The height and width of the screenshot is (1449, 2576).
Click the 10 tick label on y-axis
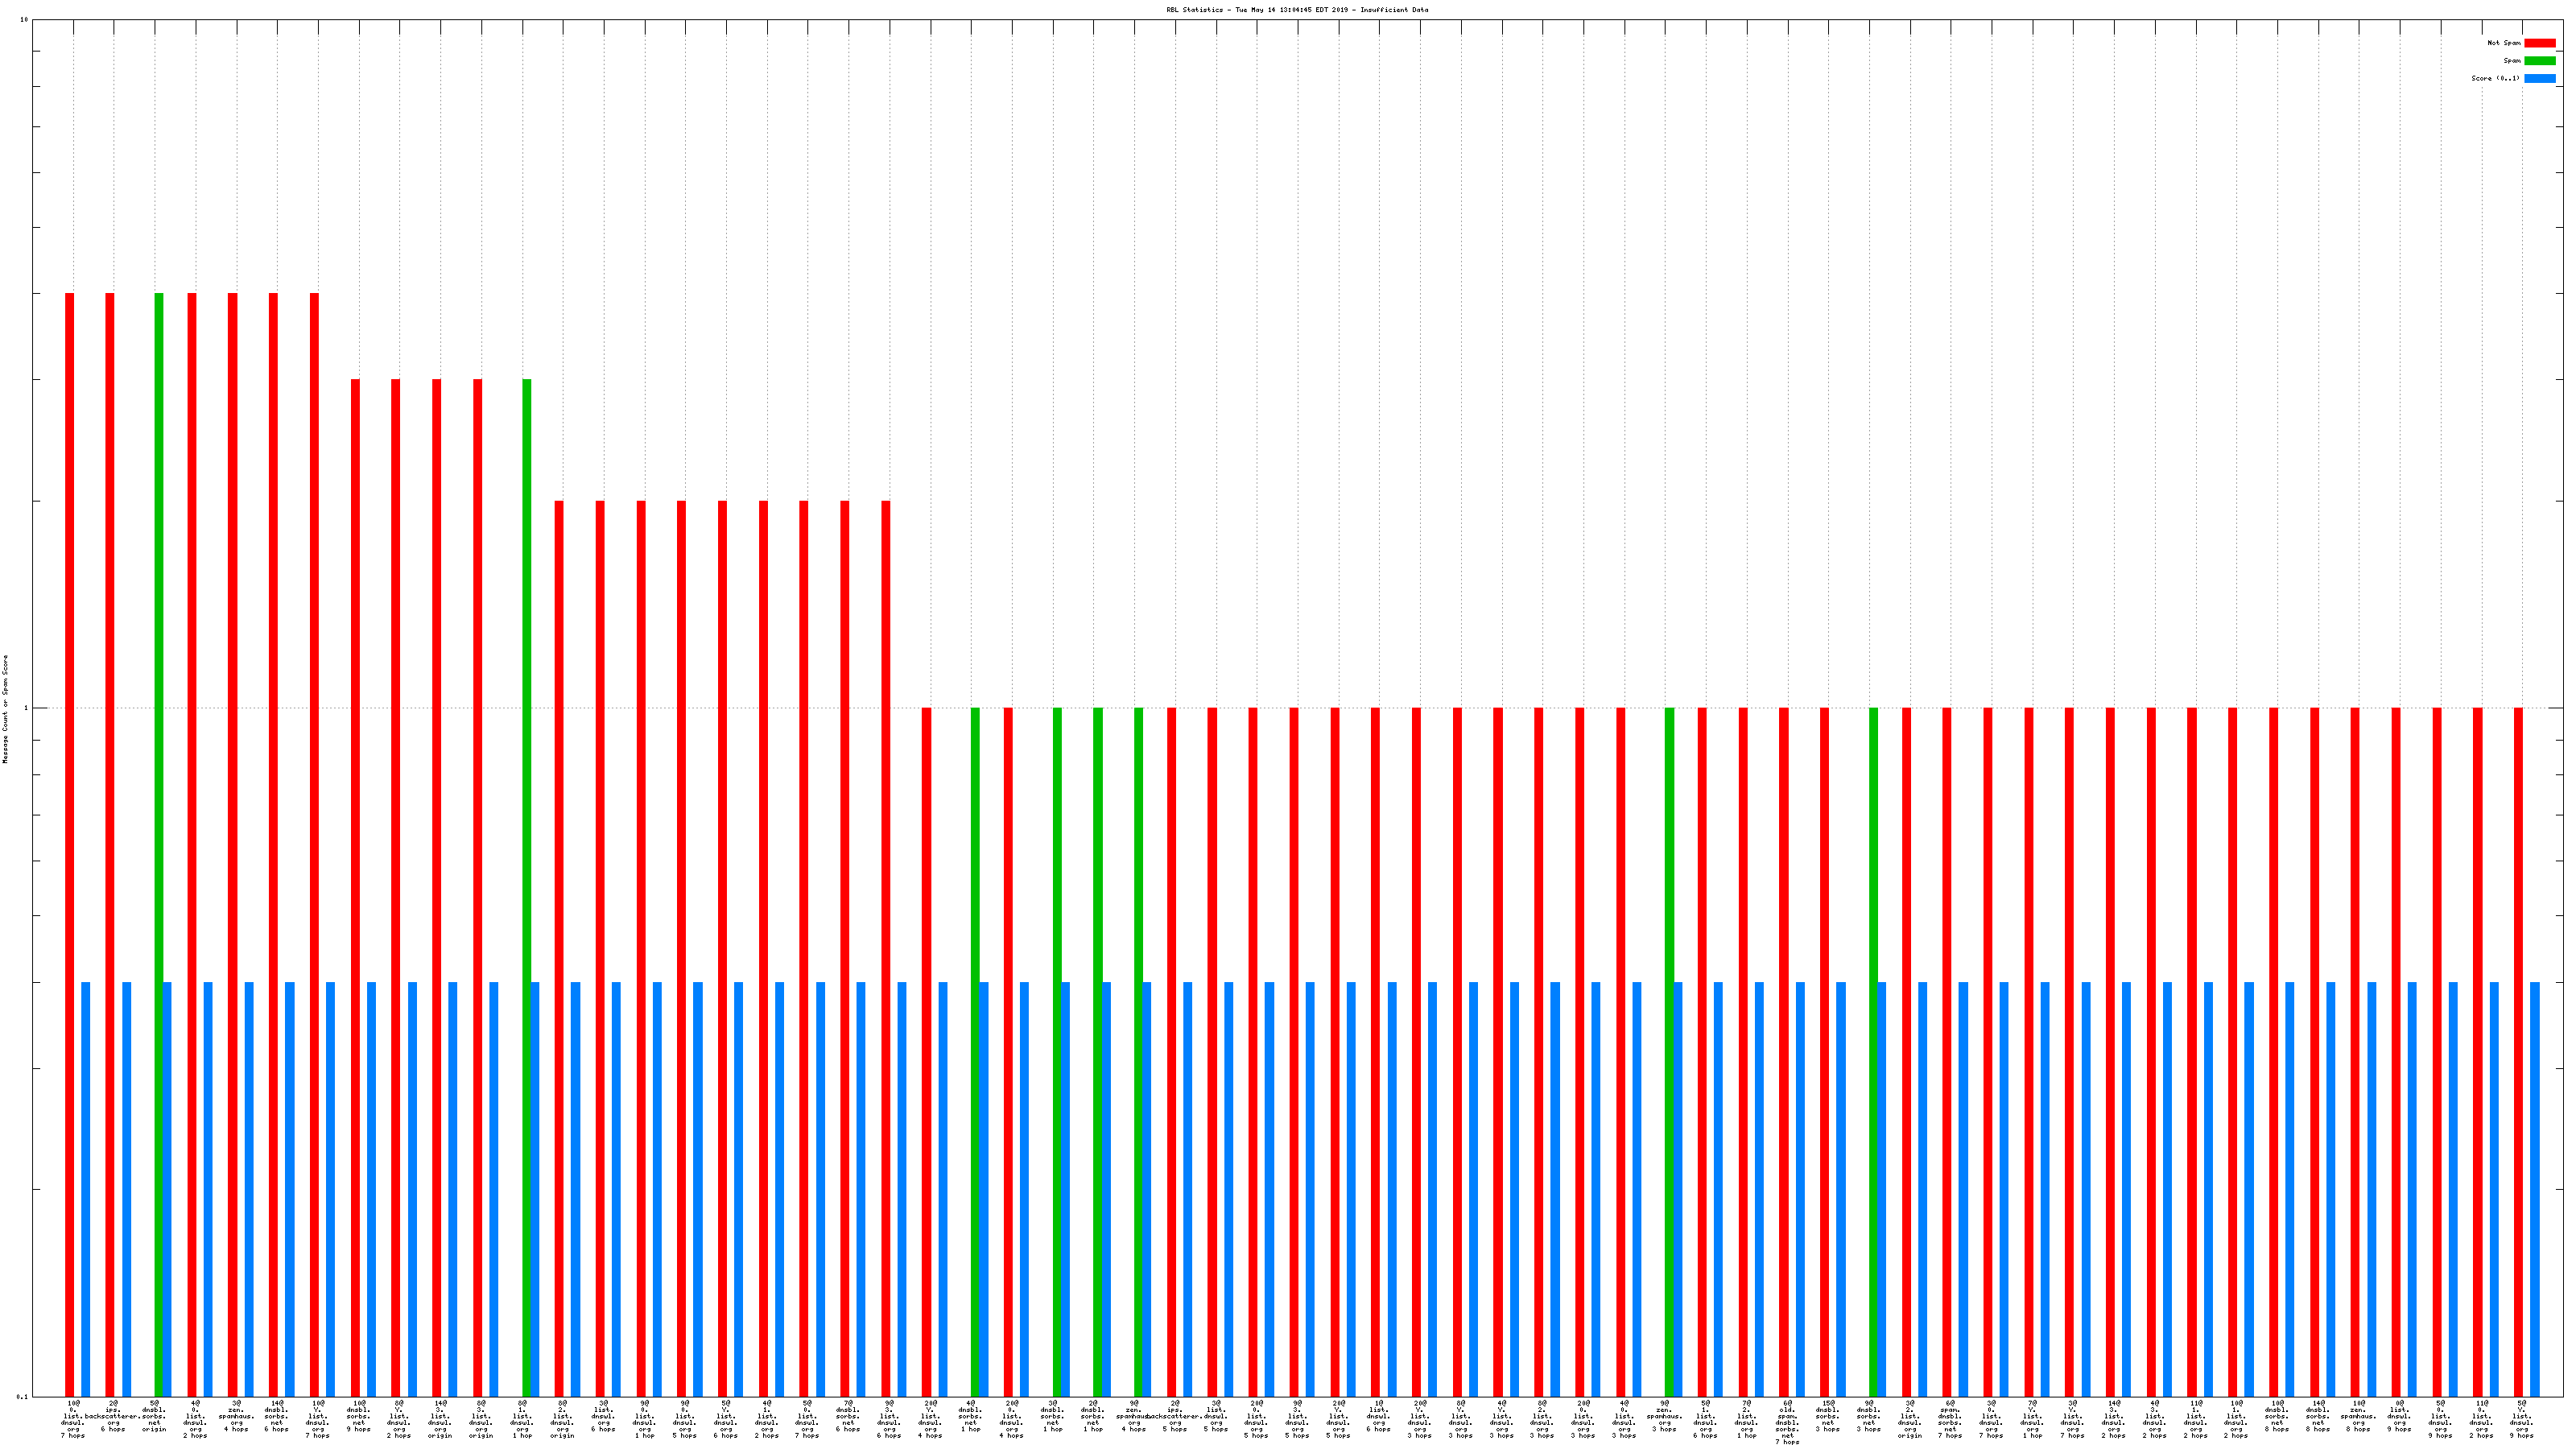[x=24, y=20]
